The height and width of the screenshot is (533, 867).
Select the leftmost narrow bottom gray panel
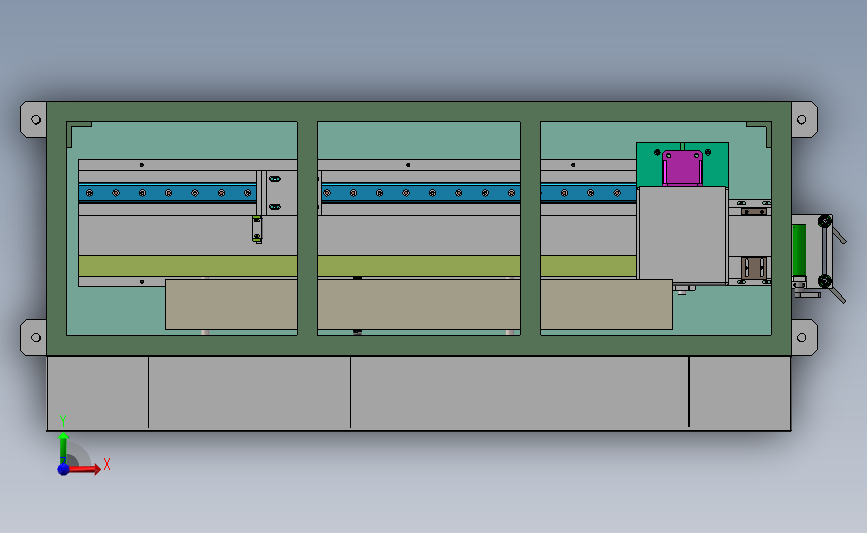pyautogui.click(x=98, y=393)
